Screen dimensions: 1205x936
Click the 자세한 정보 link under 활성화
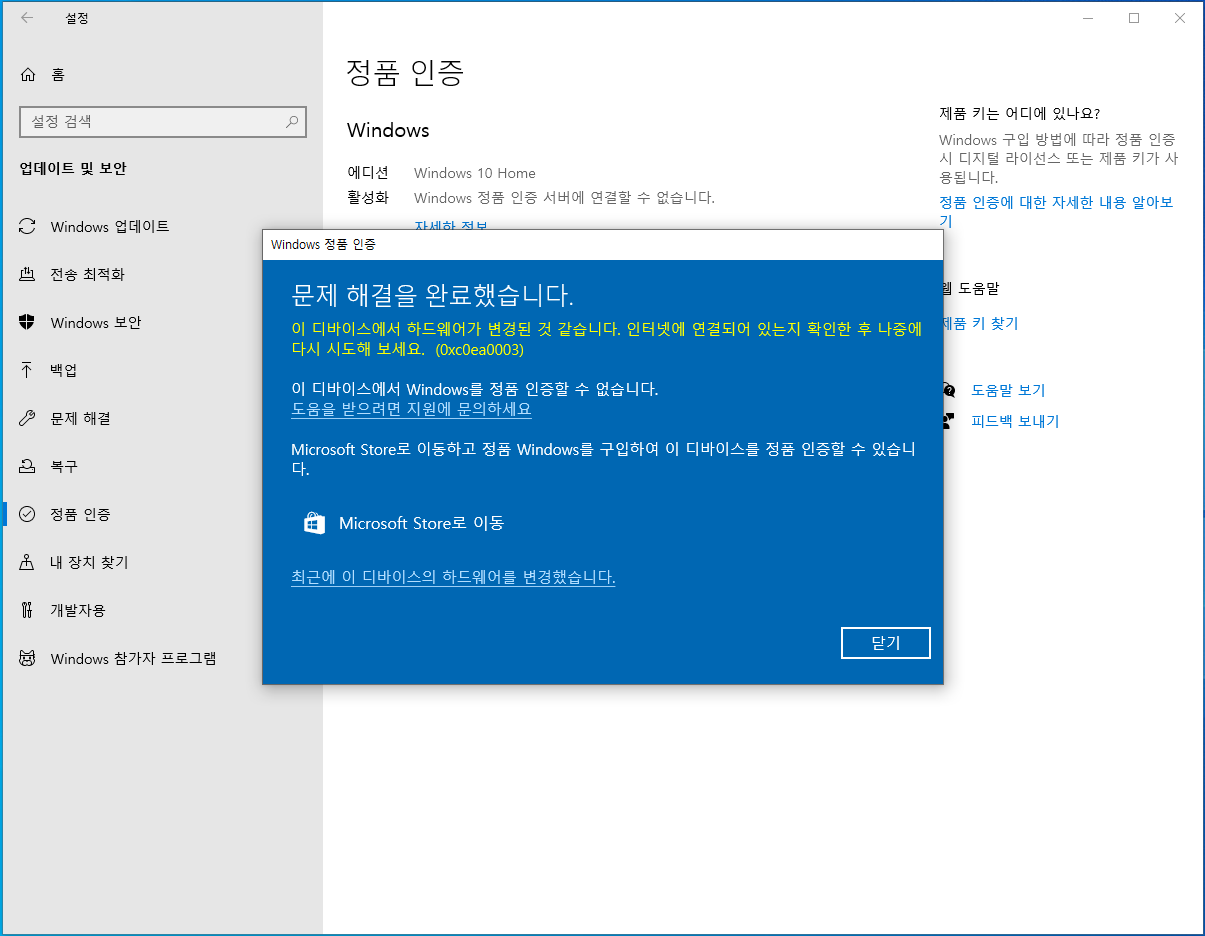pos(451,225)
